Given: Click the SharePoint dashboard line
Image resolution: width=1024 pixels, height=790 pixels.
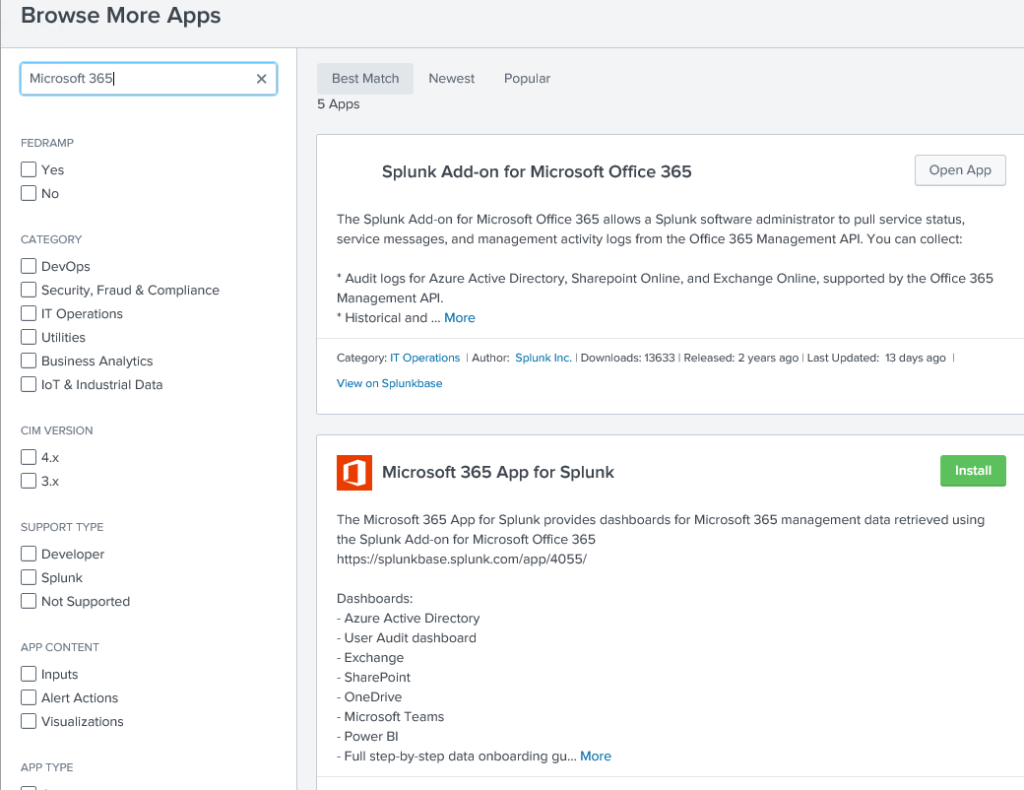Looking at the screenshot, I should tap(374, 678).
